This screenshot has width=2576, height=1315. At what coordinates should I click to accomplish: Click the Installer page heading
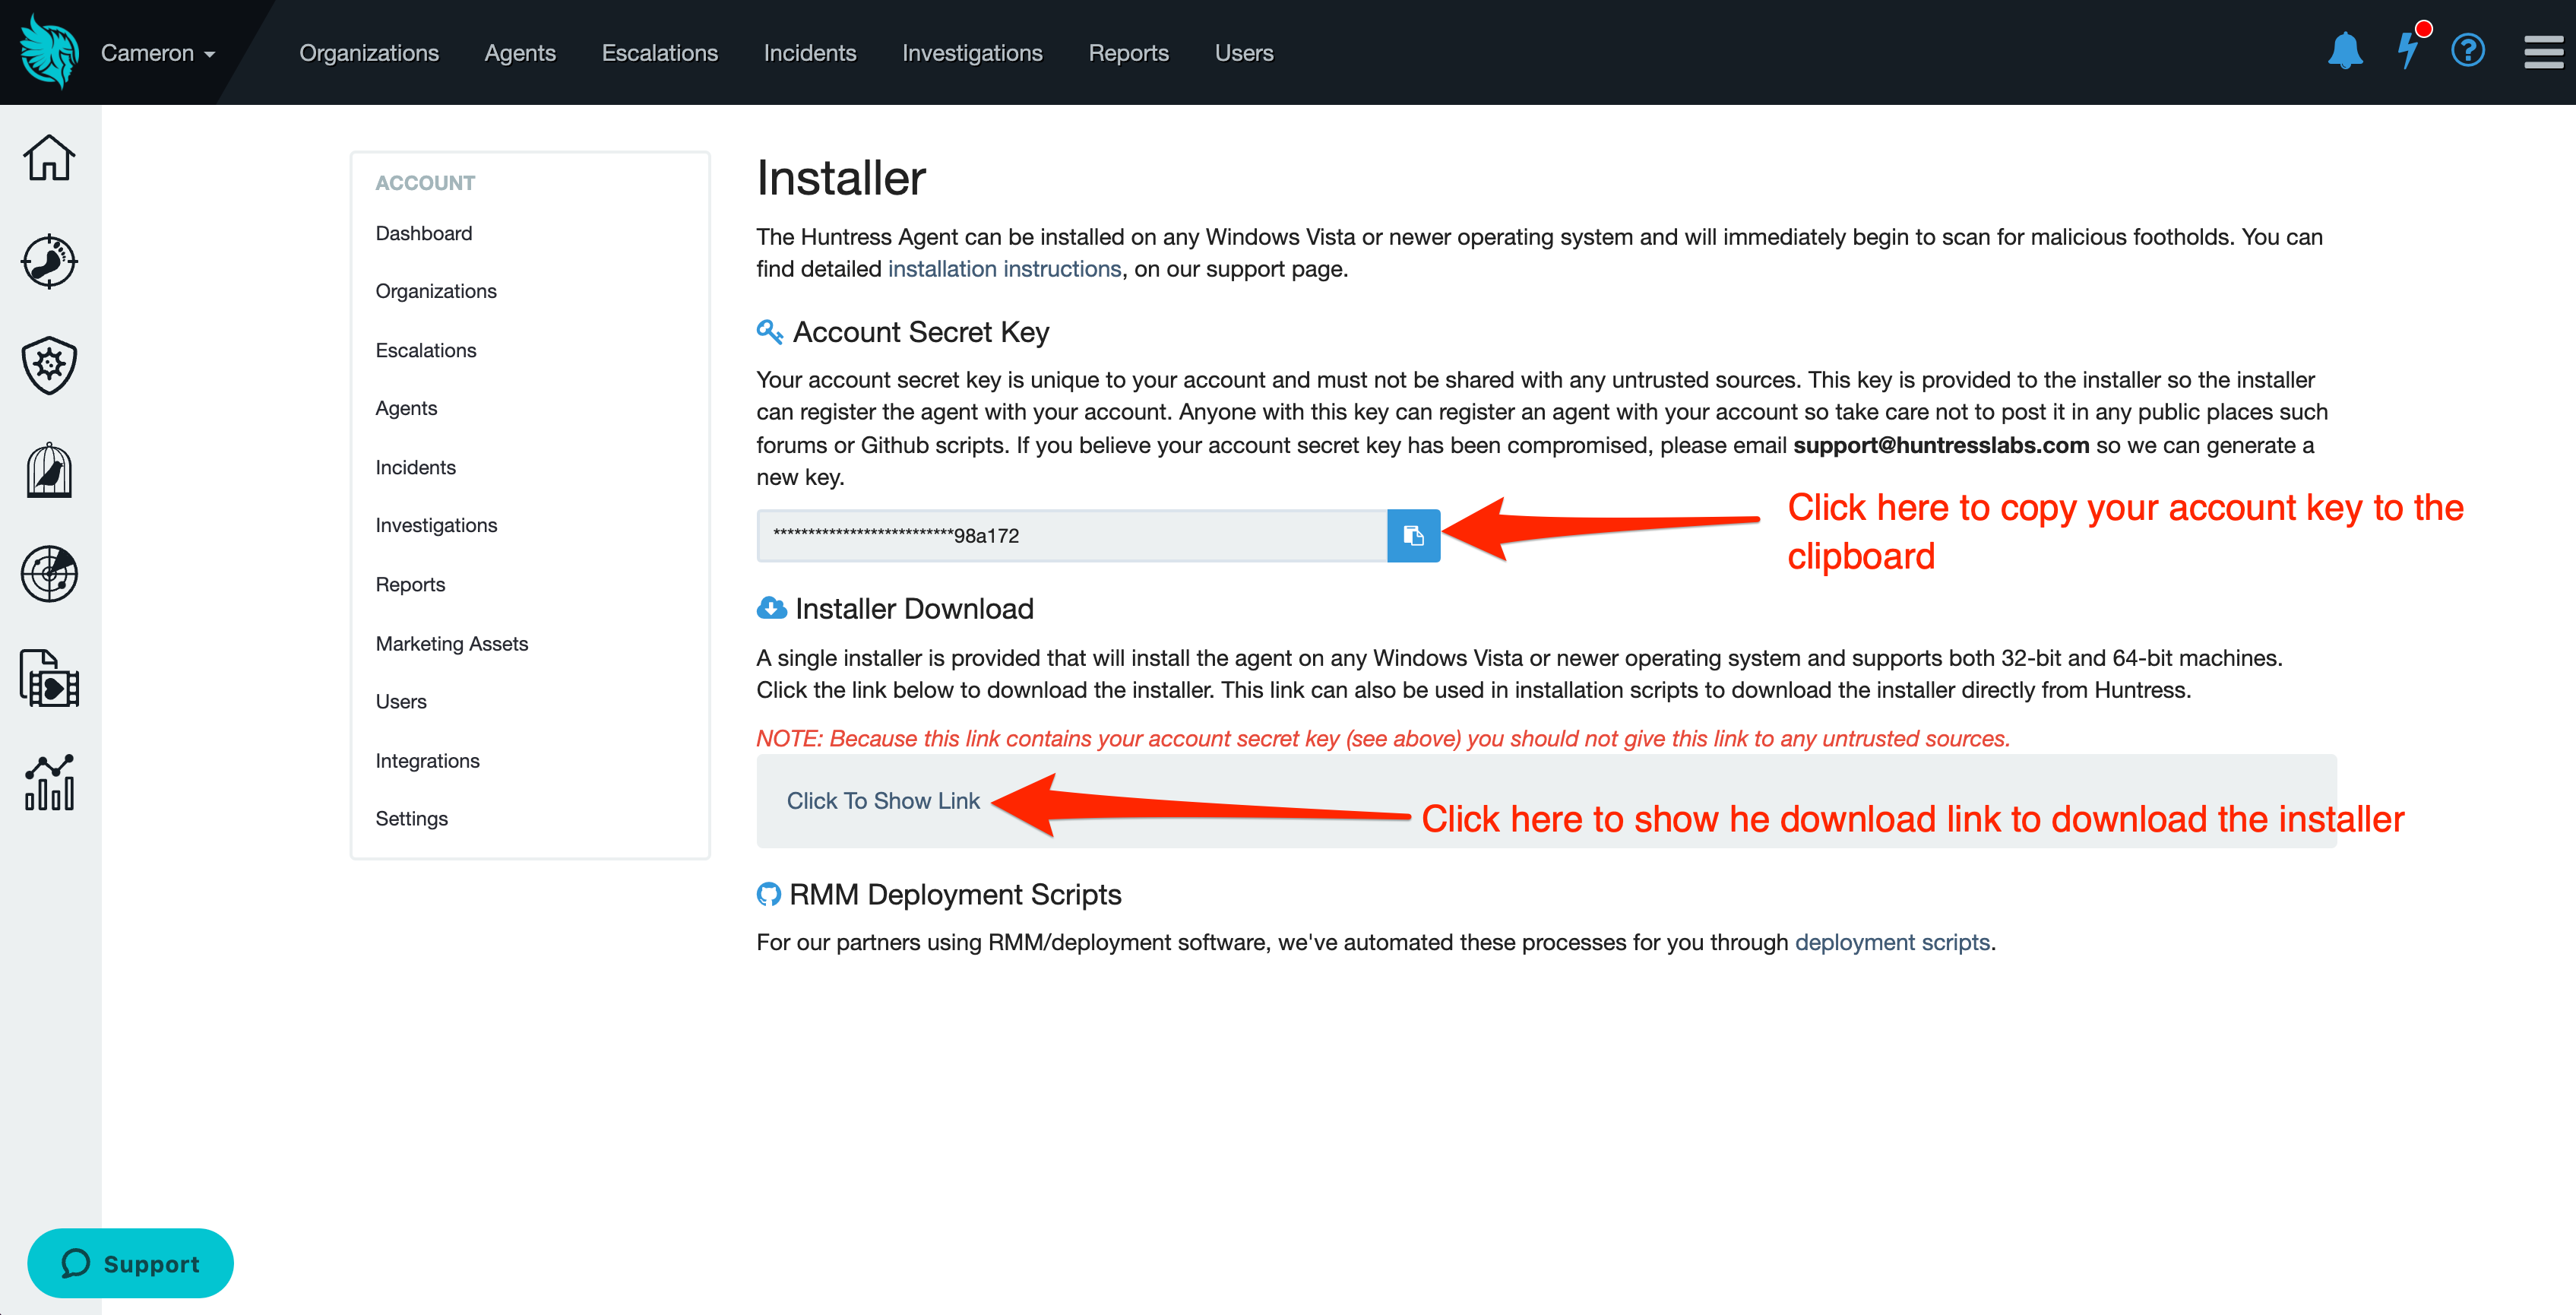click(841, 178)
